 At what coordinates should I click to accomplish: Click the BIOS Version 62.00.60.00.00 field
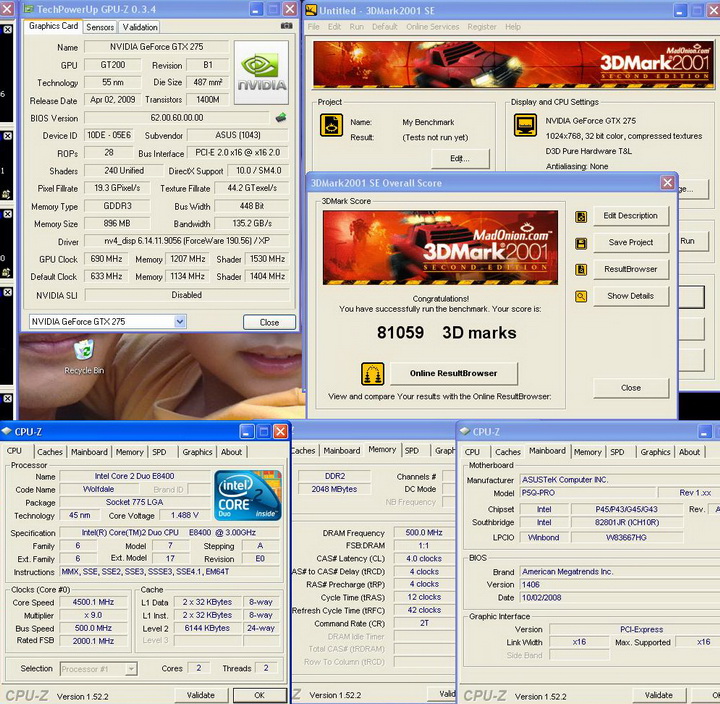coord(177,118)
